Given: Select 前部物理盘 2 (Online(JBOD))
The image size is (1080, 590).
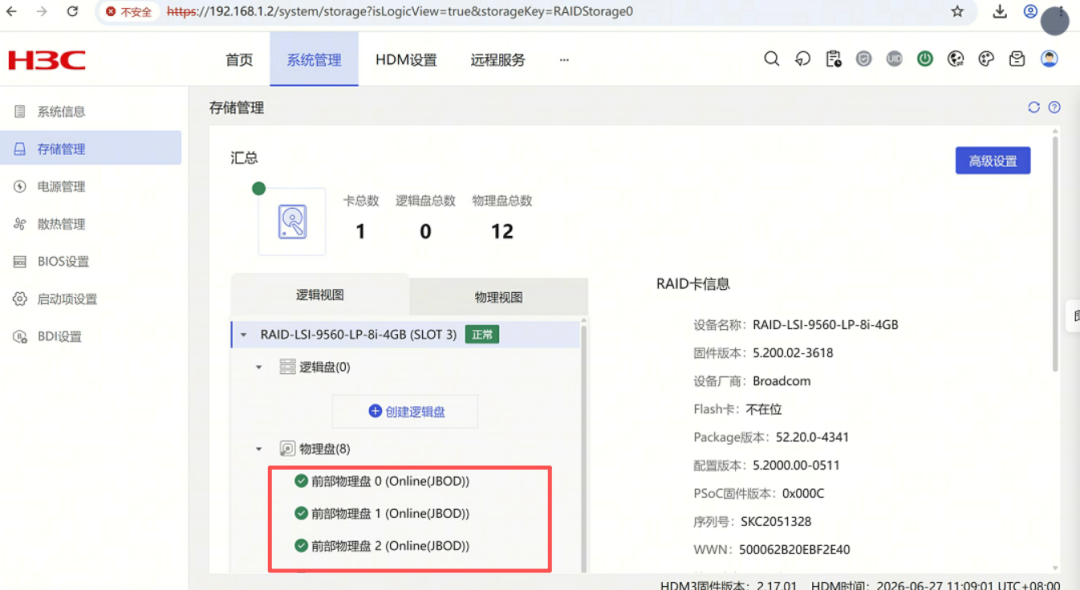Looking at the screenshot, I should [x=390, y=545].
